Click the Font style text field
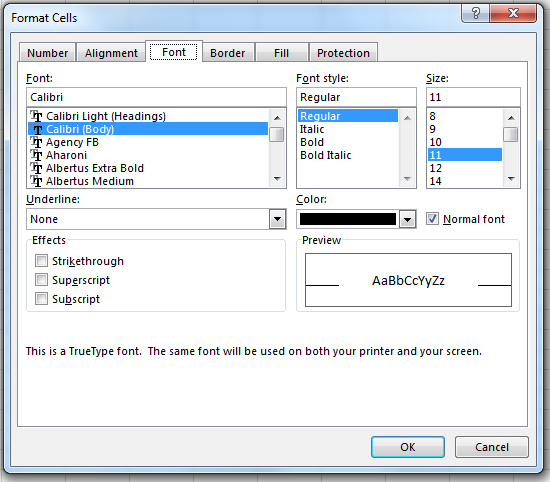 click(x=356, y=97)
